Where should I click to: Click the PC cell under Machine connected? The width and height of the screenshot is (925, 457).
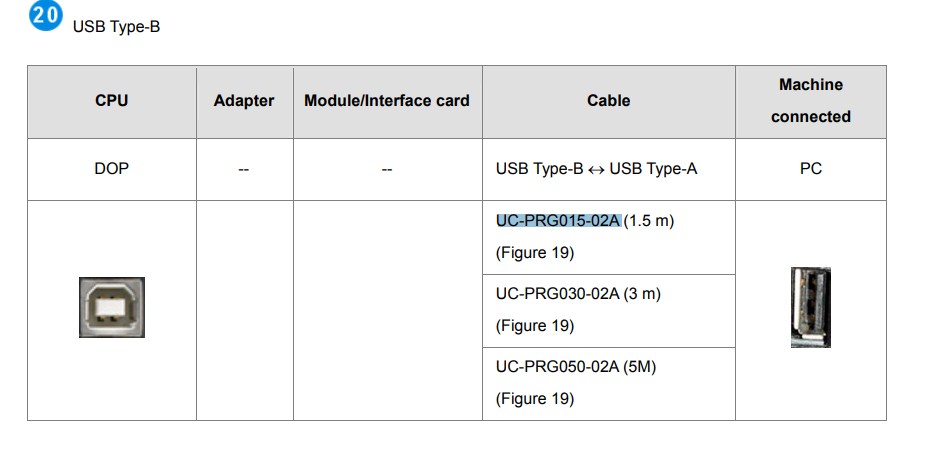pos(810,169)
